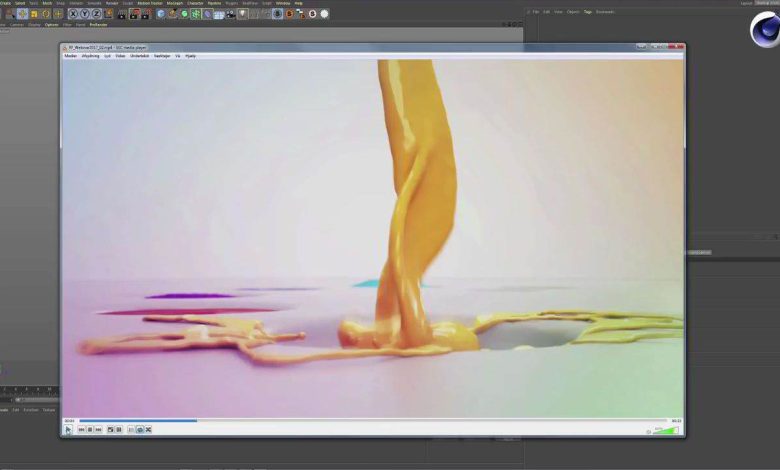Open VLC extended settings button

coord(119,429)
